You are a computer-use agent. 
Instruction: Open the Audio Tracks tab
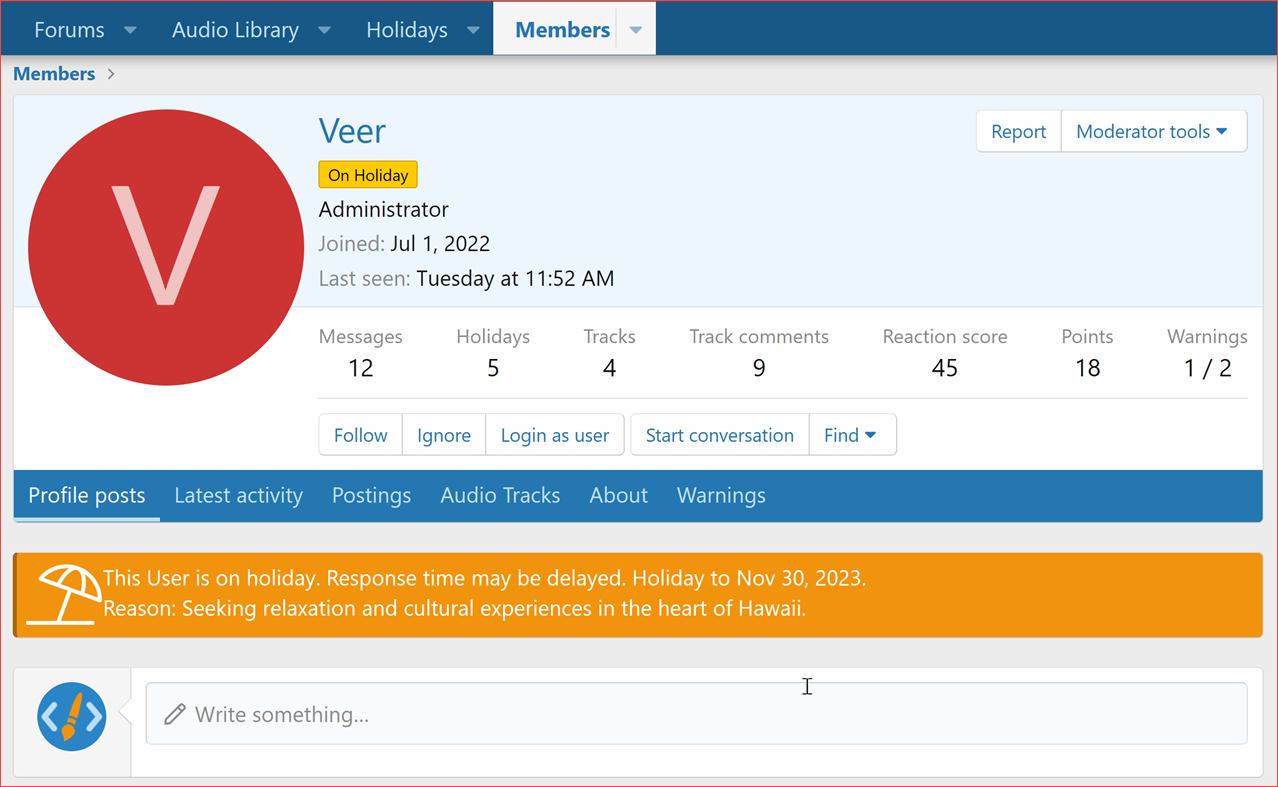coord(500,495)
